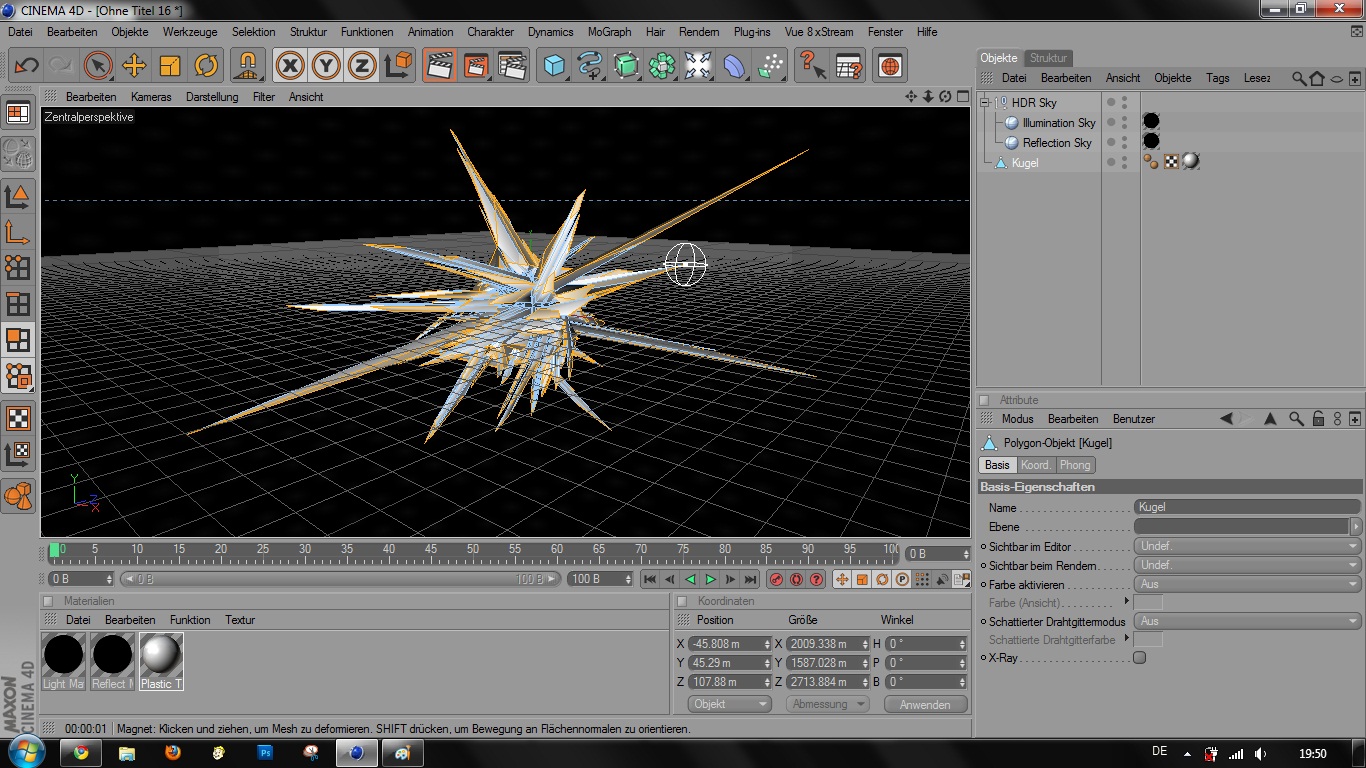
Task: Select the Kugel object in tree
Action: (x=1025, y=162)
